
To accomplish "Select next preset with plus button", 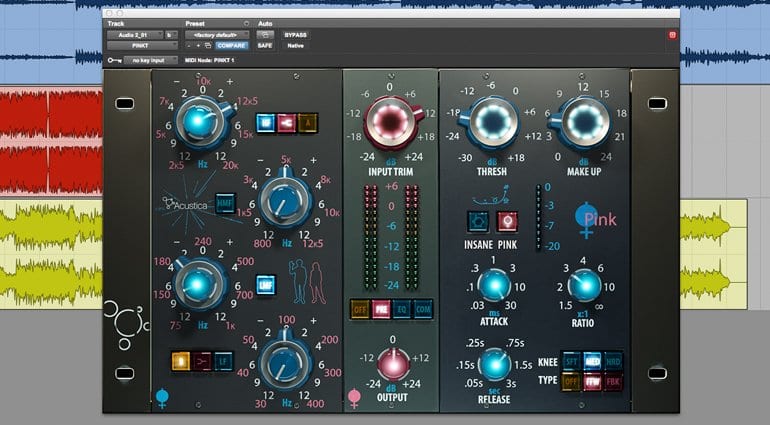I will click(198, 46).
